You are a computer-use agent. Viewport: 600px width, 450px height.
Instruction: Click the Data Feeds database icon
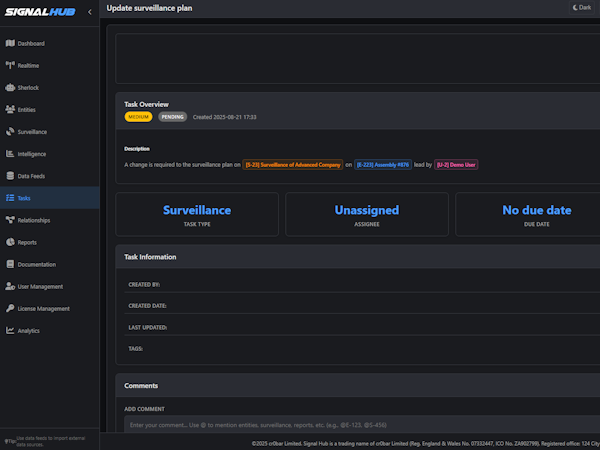pyautogui.click(x=10, y=176)
